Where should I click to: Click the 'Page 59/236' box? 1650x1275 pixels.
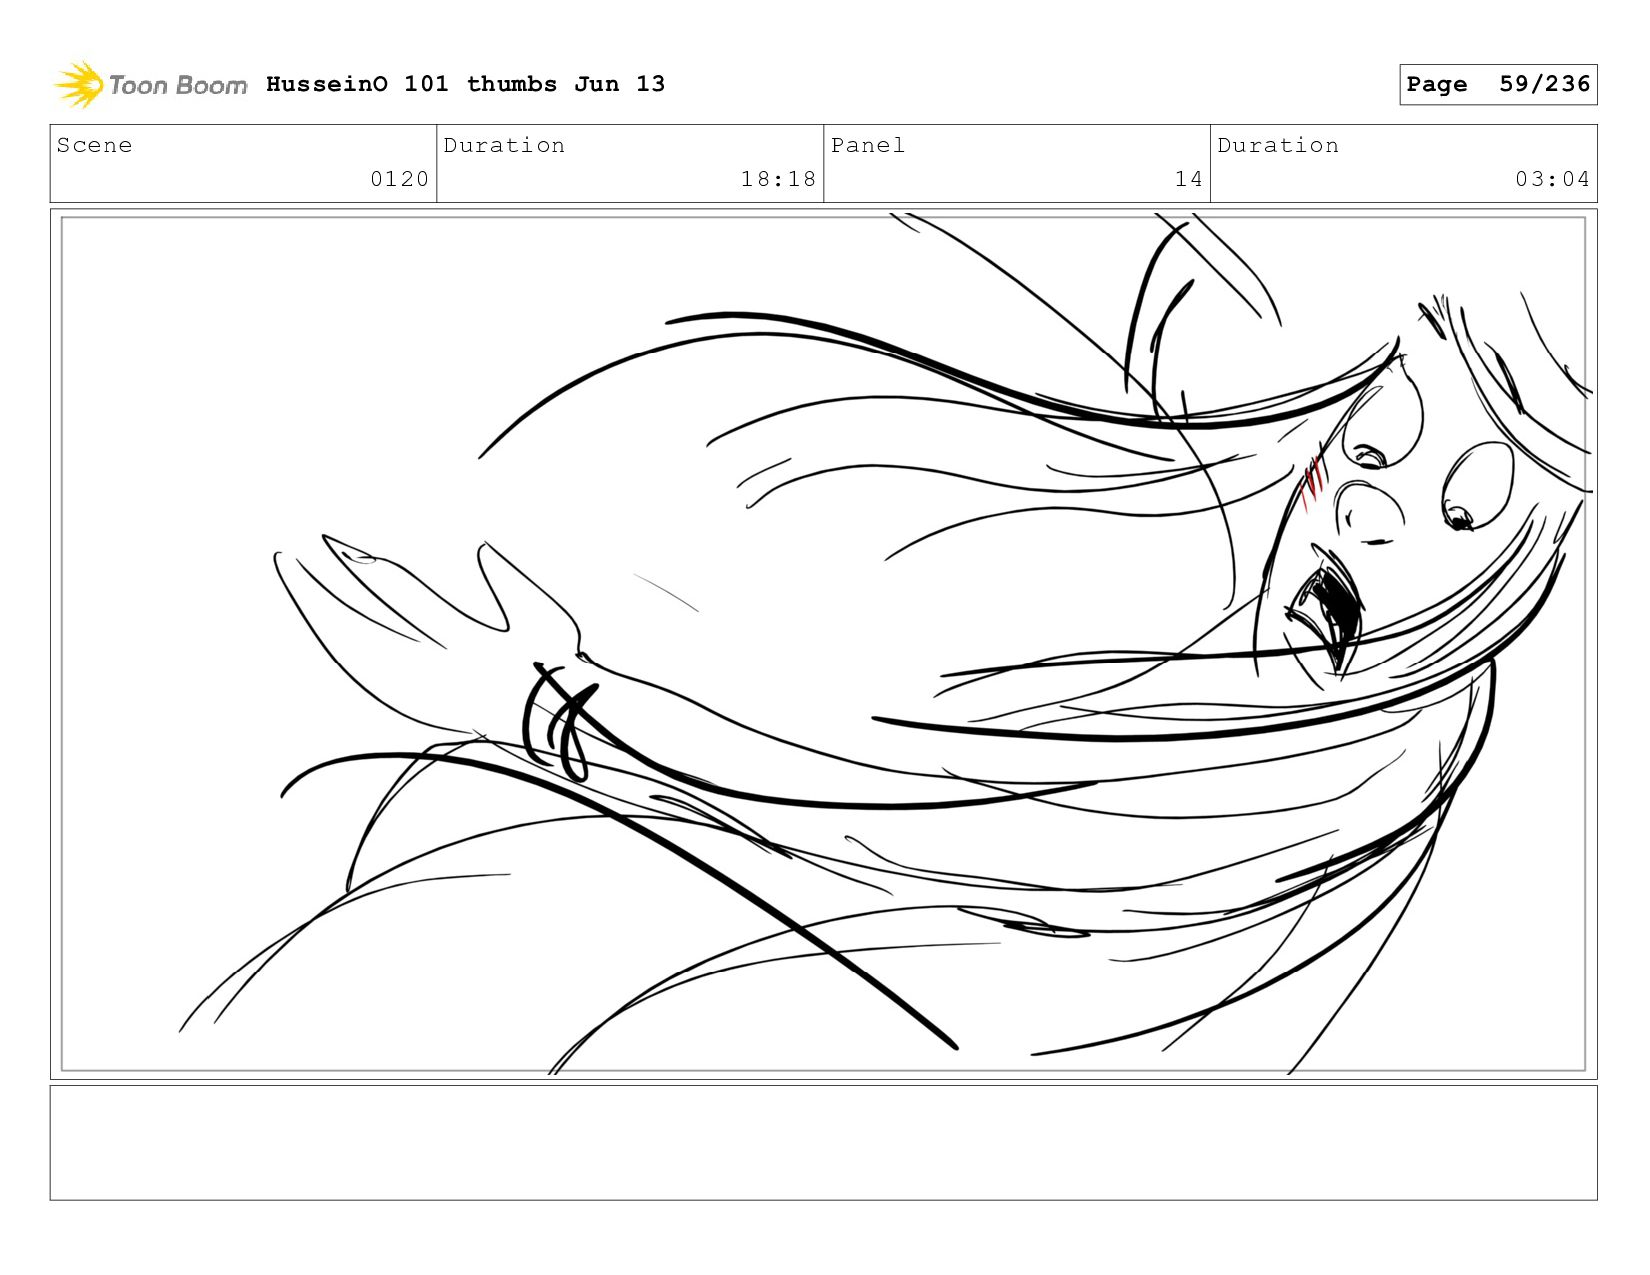tap(1498, 84)
